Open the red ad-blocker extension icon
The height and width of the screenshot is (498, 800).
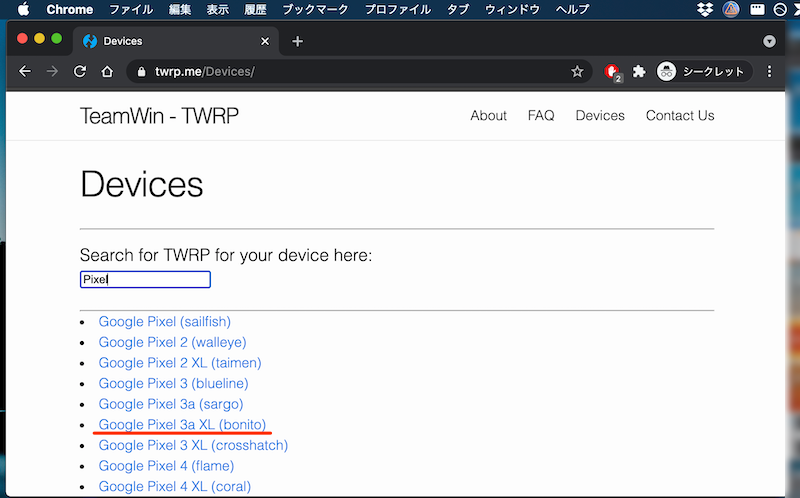(612, 72)
